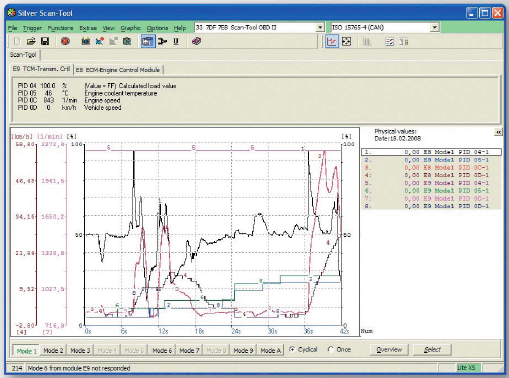Collapse the physical values panel arrow
509x378 pixels.
[498, 132]
